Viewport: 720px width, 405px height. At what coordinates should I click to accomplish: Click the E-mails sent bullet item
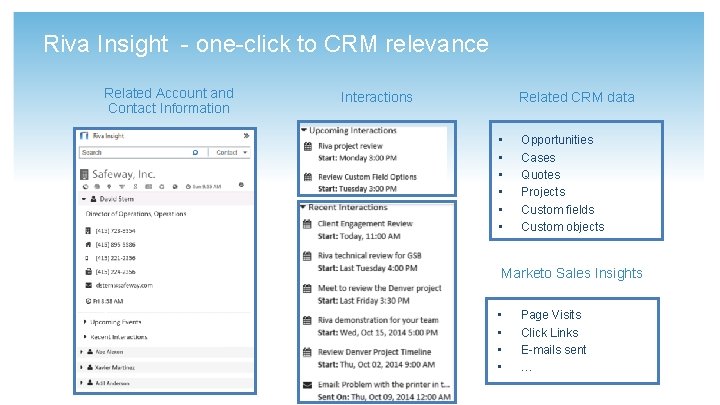553,349
